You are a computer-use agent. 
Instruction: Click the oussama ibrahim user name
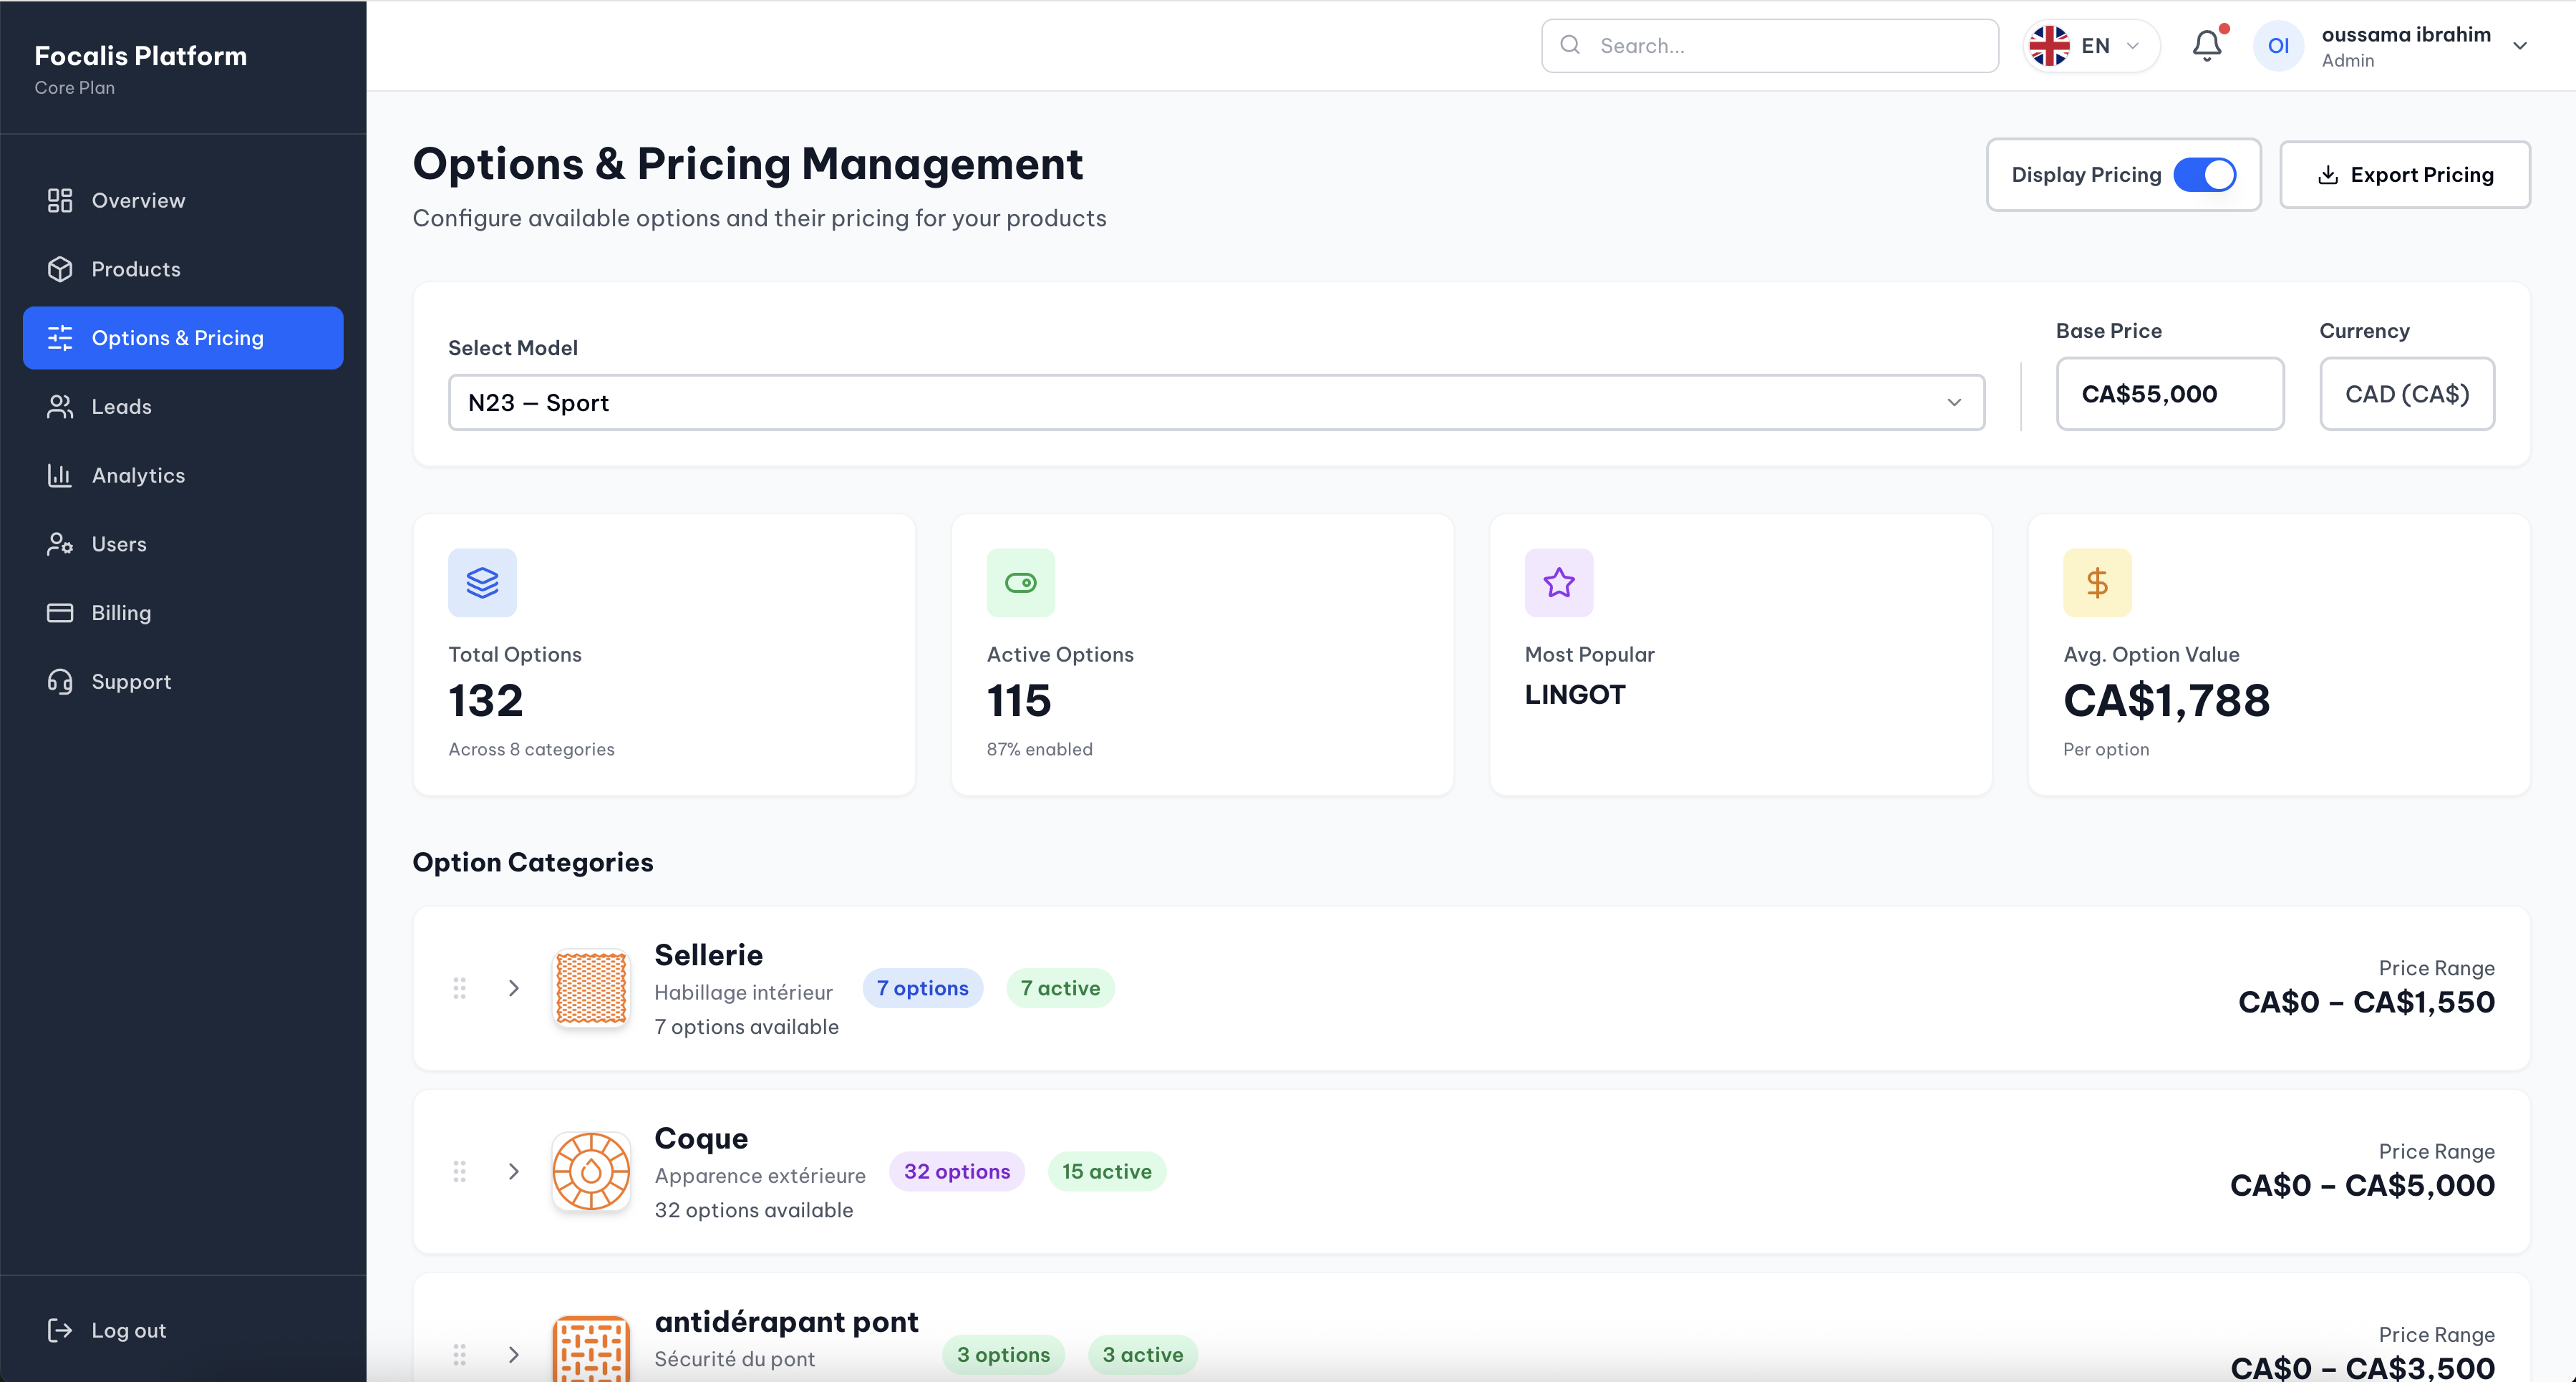pyautogui.click(x=2406, y=35)
